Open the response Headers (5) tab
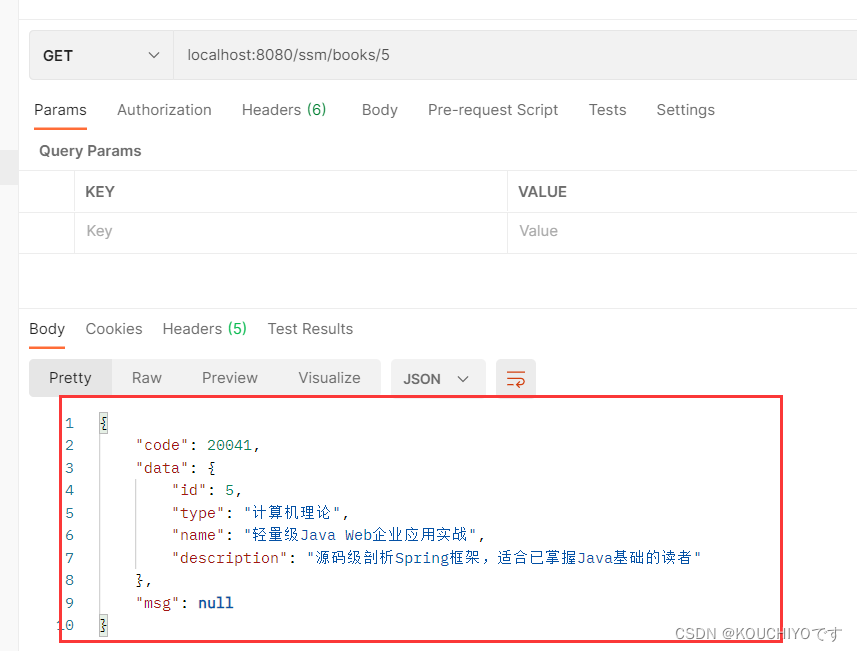 pyautogui.click(x=204, y=329)
